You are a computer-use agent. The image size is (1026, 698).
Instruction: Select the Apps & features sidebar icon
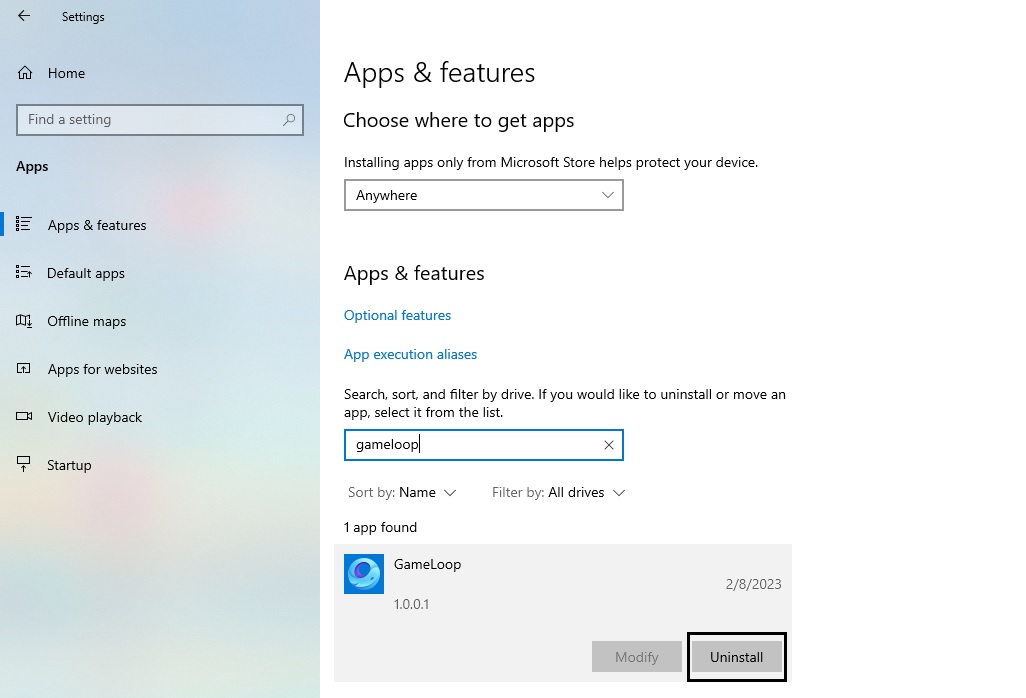point(27,224)
